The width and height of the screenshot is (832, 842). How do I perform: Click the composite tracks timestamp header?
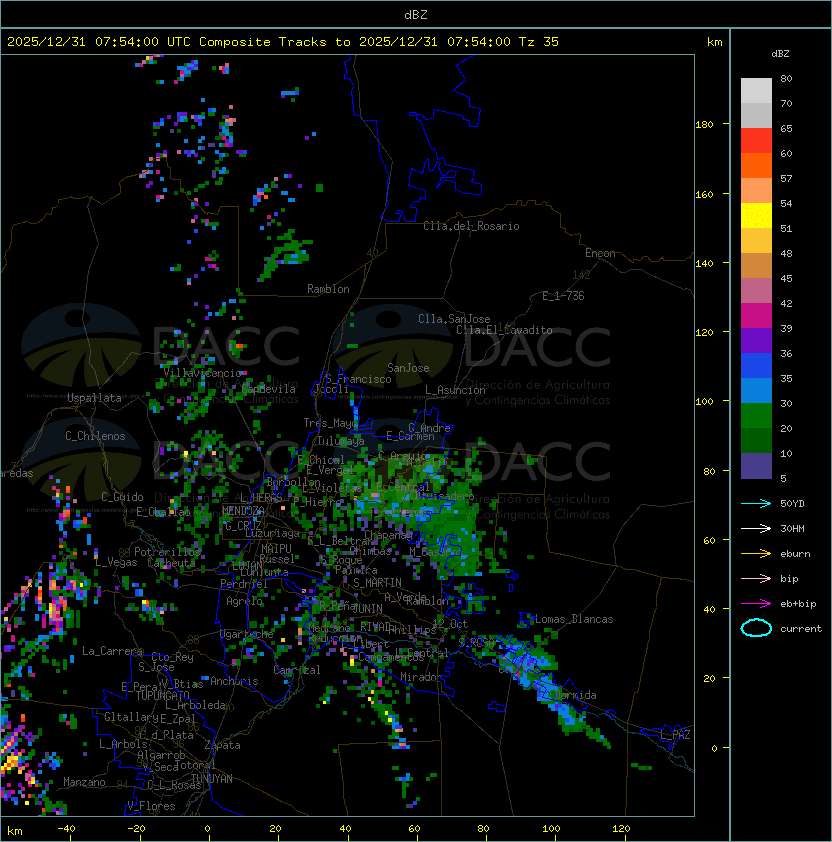[x=283, y=42]
